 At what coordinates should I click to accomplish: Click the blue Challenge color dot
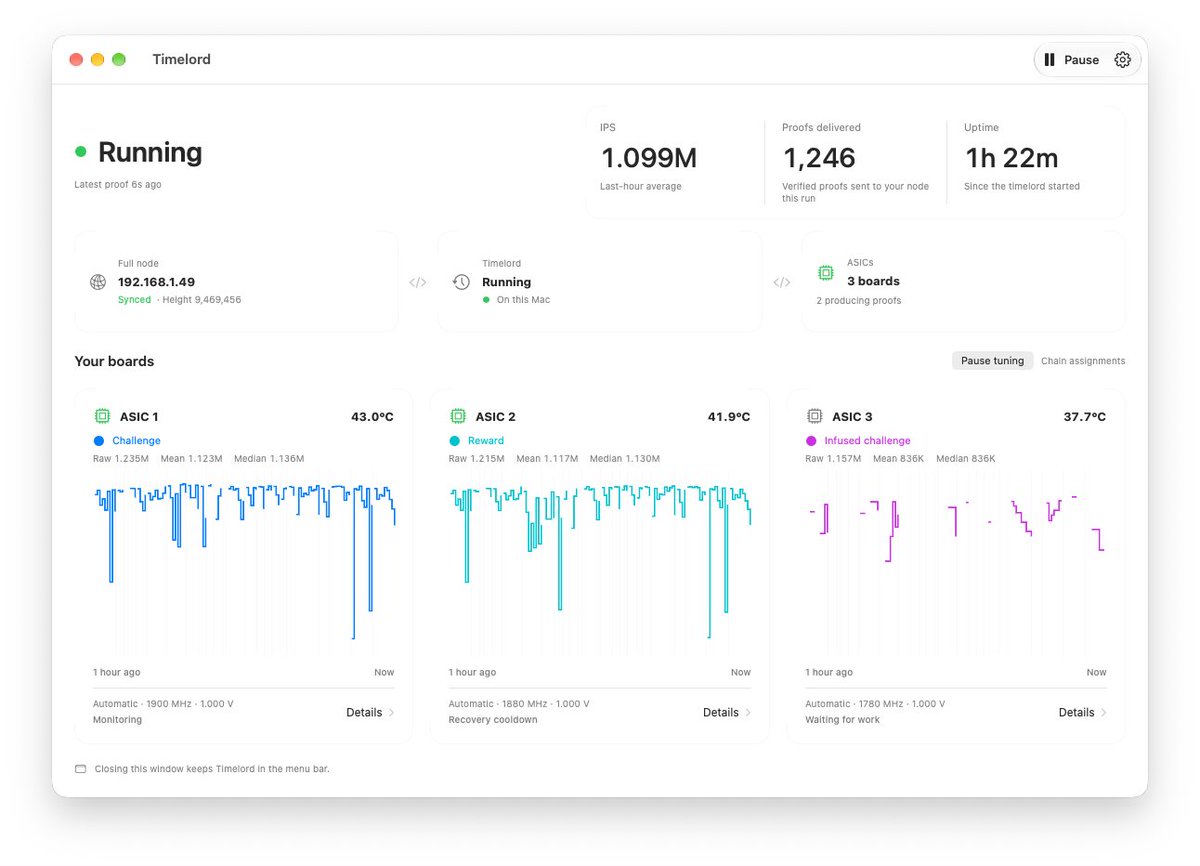pos(99,441)
